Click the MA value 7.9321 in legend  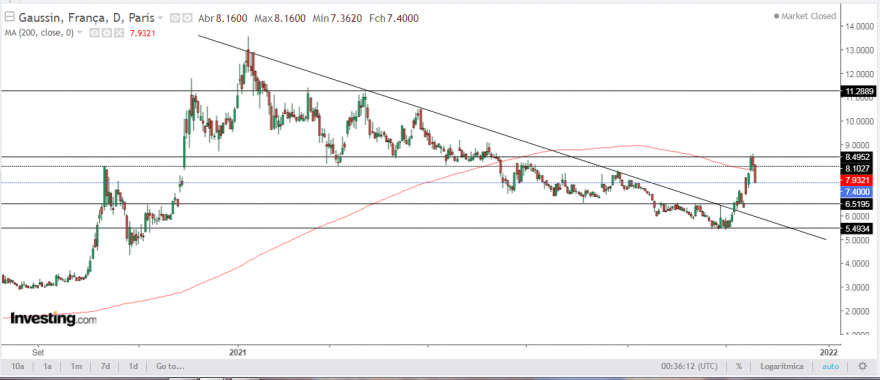[x=142, y=33]
